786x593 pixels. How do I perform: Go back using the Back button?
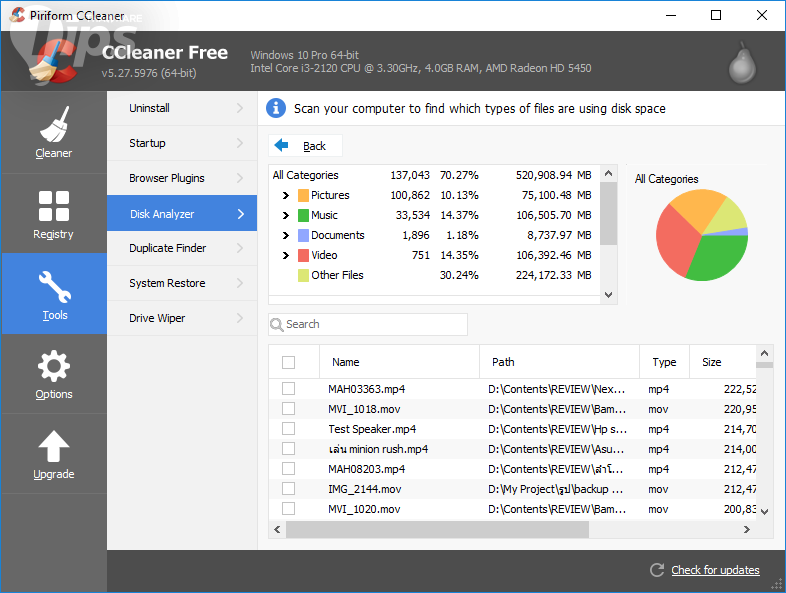point(304,146)
